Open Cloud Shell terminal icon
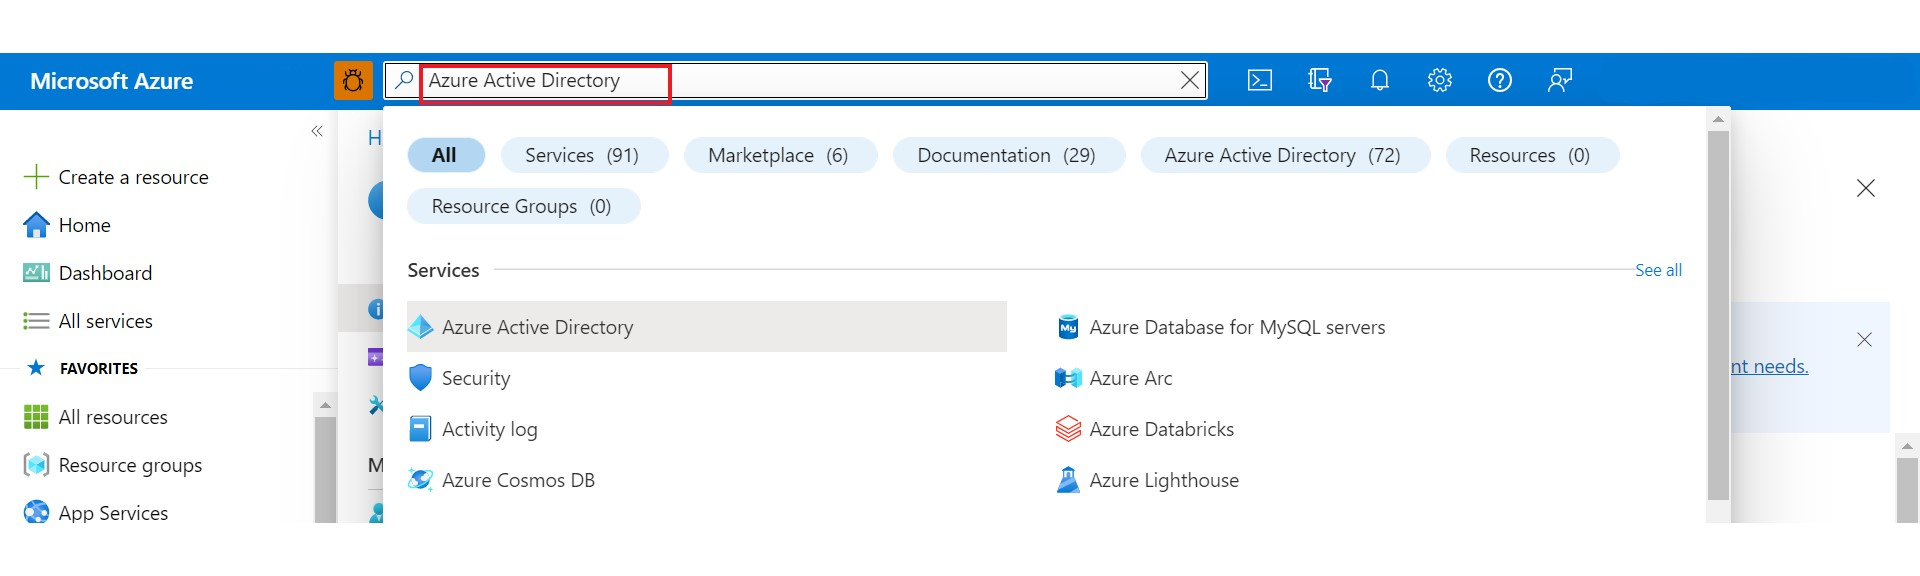 point(1259,81)
